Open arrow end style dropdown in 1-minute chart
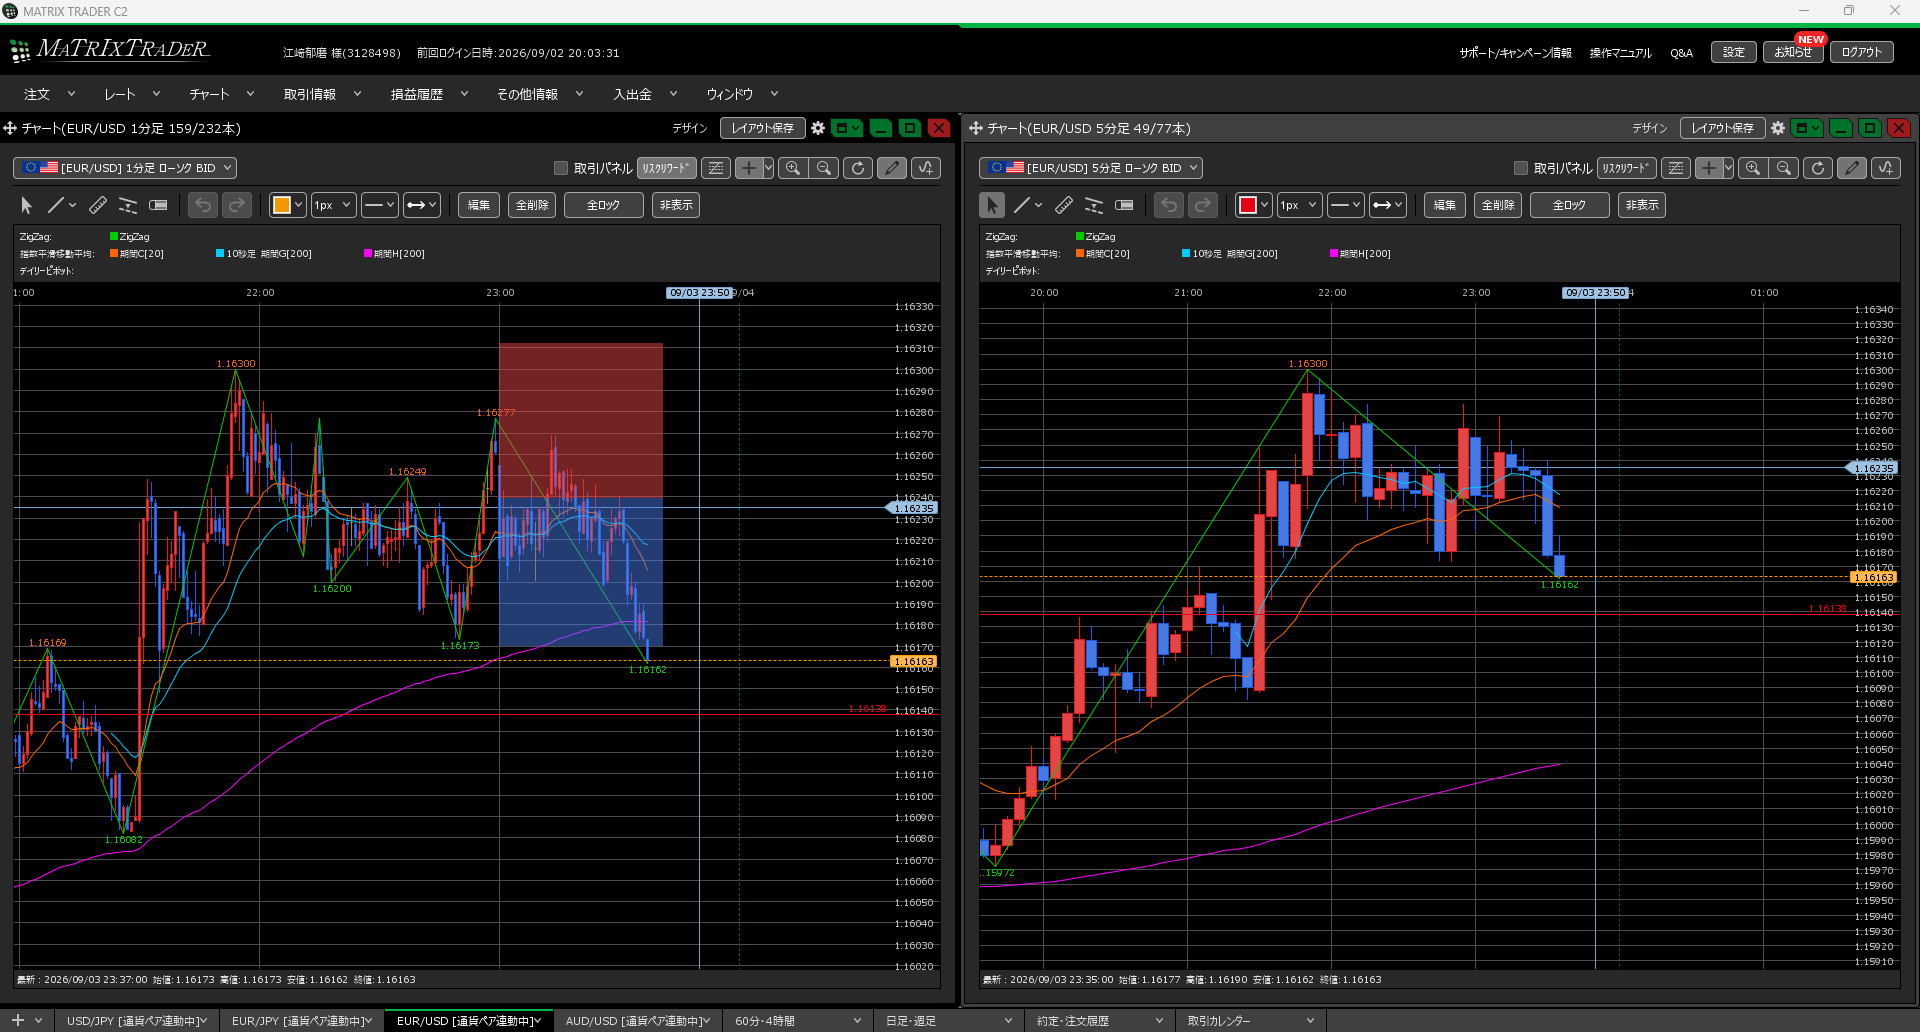The width and height of the screenshot is (1920, 1032). (421, 205)
